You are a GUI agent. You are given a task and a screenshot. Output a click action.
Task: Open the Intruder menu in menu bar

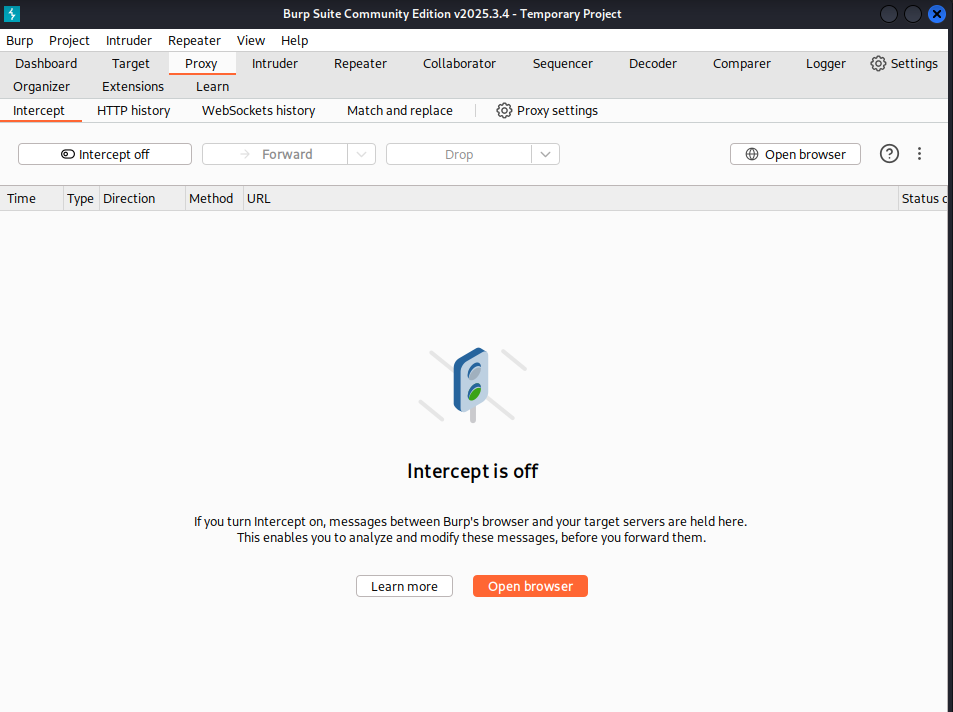click(x=129, y=41)
